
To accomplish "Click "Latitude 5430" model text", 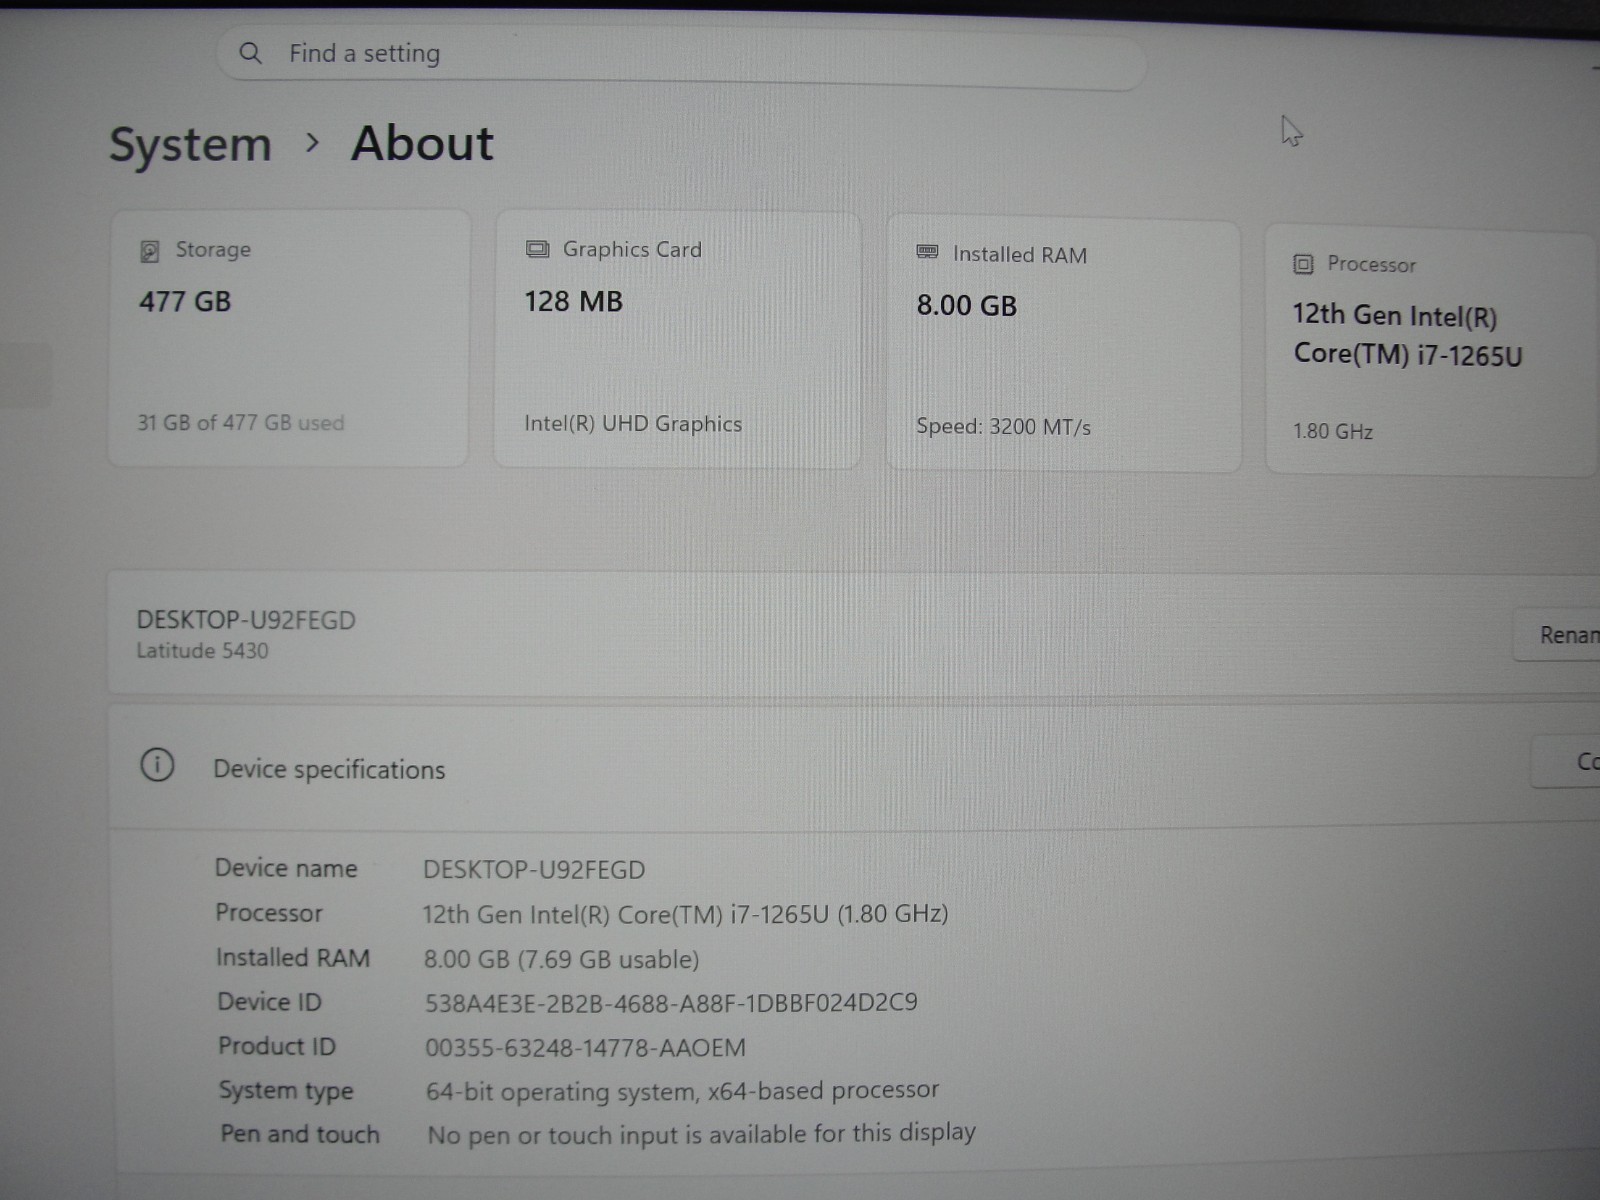I will 203,651.
